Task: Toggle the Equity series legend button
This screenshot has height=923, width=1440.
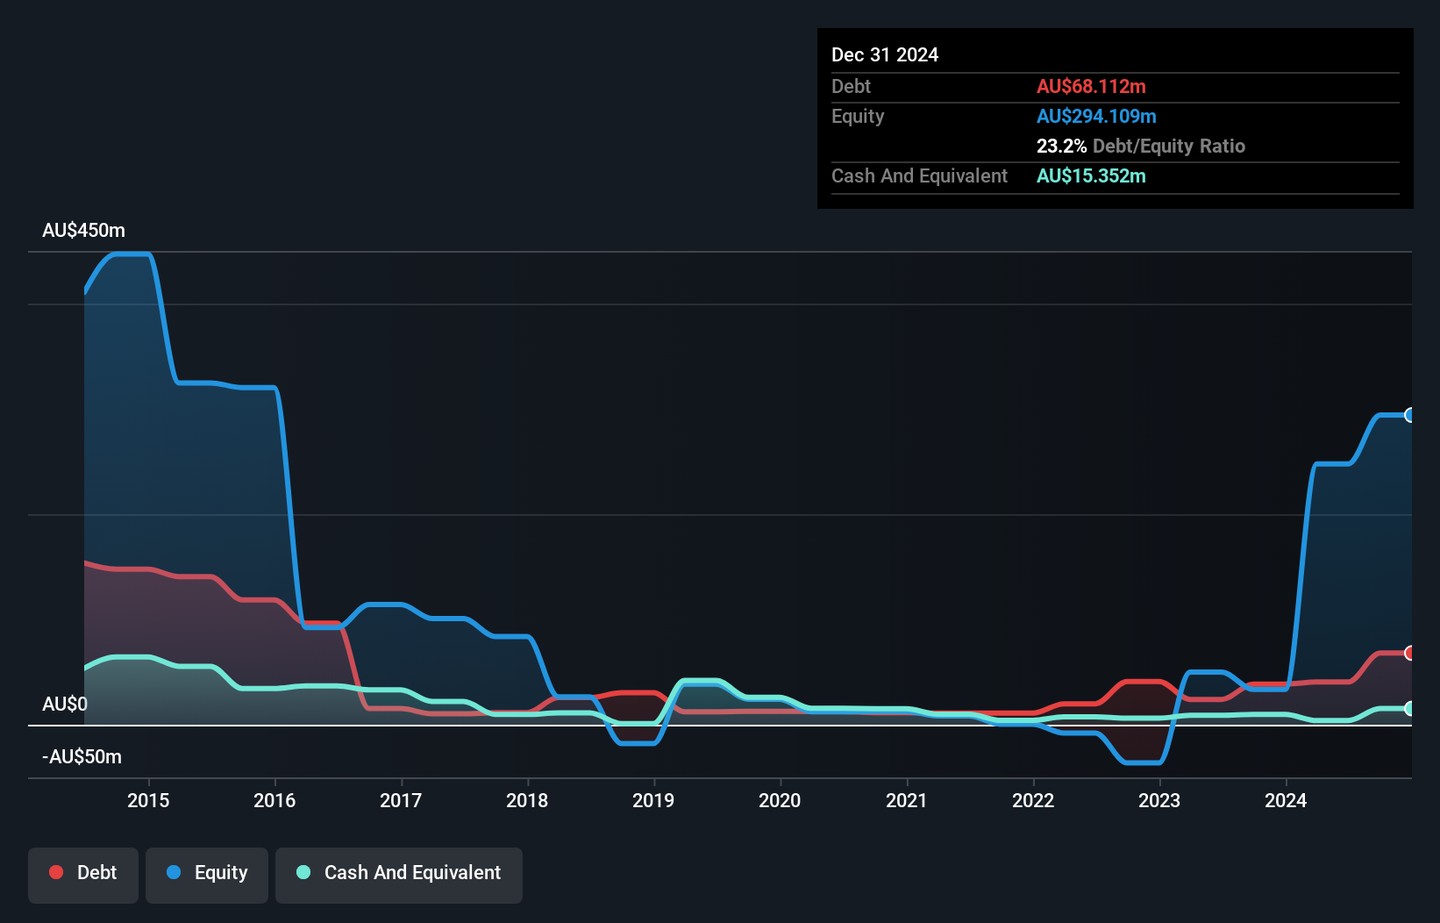Action: click(x=207, y=874)
